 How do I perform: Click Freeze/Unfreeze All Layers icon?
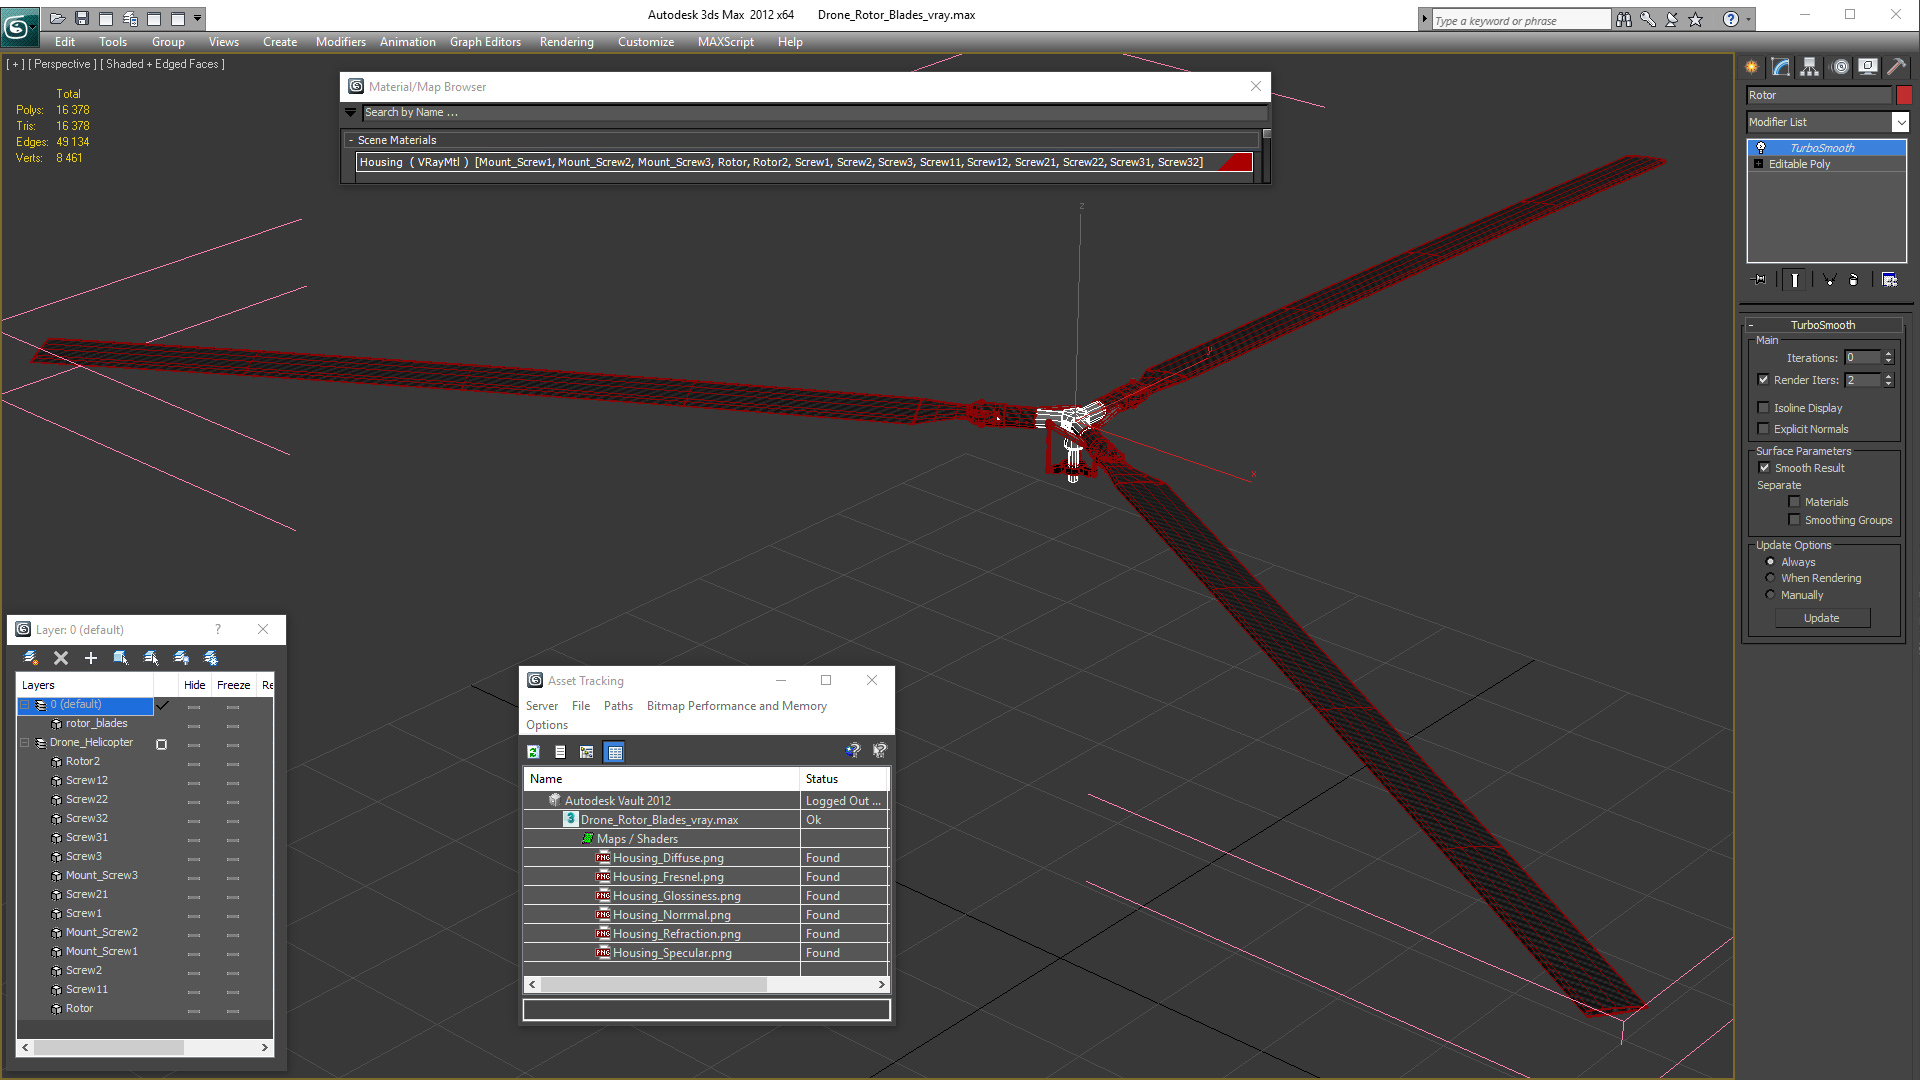(x=211, y=658)
